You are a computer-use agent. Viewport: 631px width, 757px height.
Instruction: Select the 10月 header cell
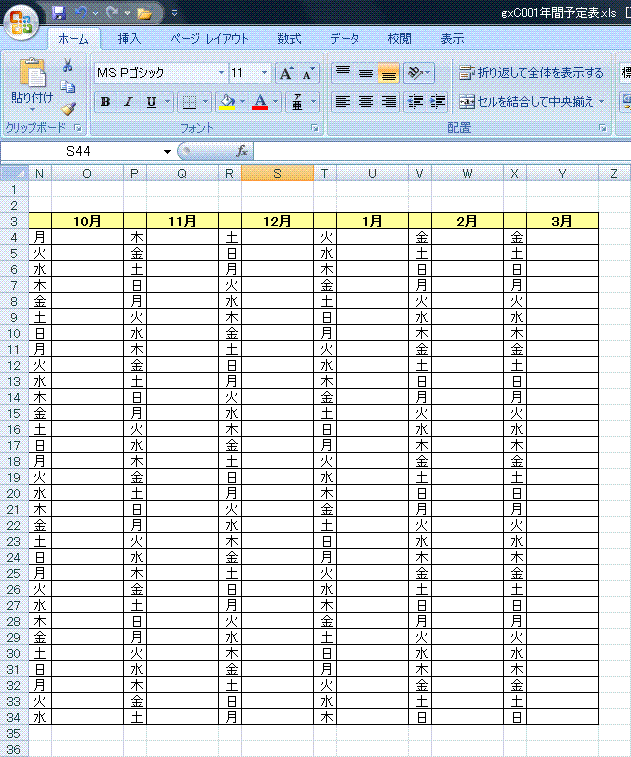click(87, 222)
